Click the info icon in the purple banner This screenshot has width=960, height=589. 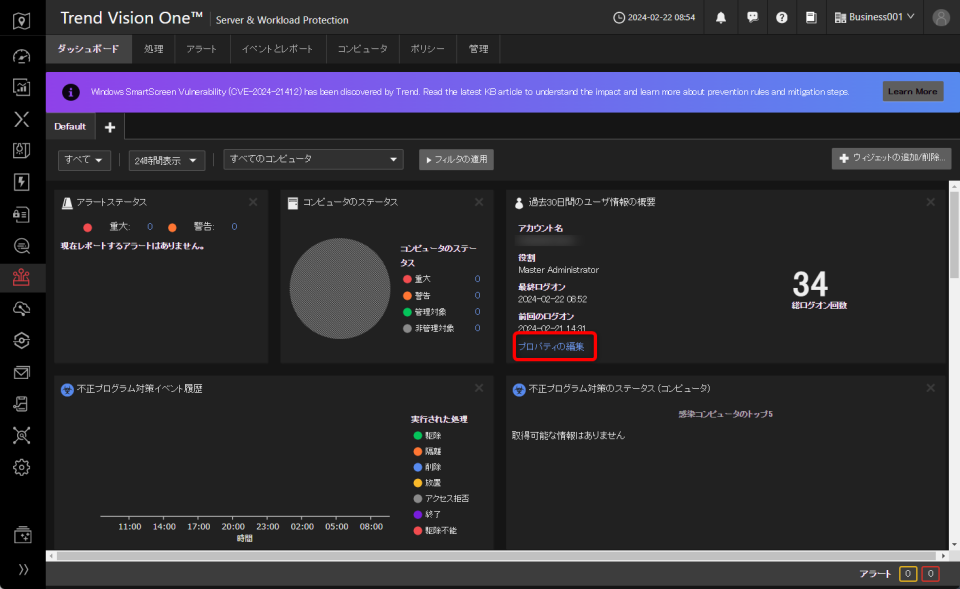pyautogui.click(x=71, y=92)
